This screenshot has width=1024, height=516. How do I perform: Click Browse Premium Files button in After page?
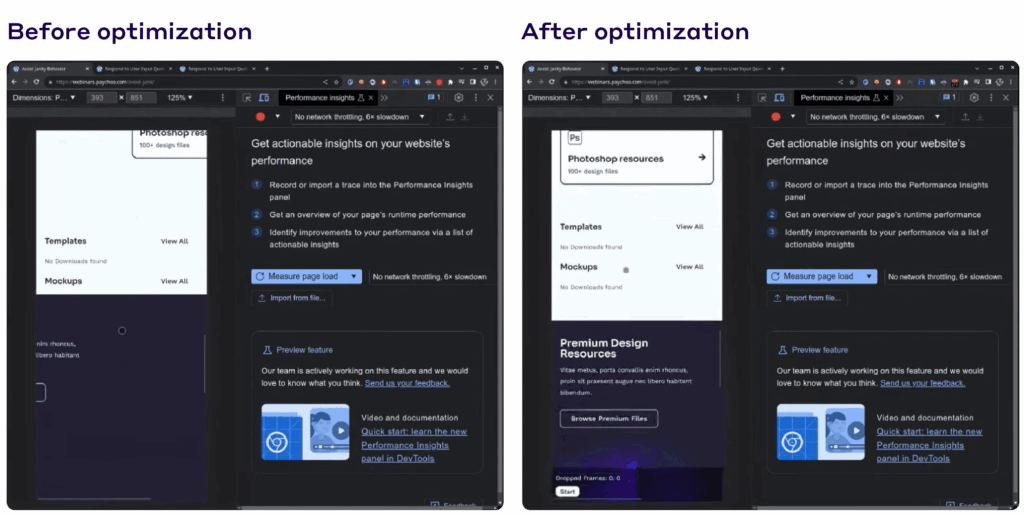[x=609, y=419]
